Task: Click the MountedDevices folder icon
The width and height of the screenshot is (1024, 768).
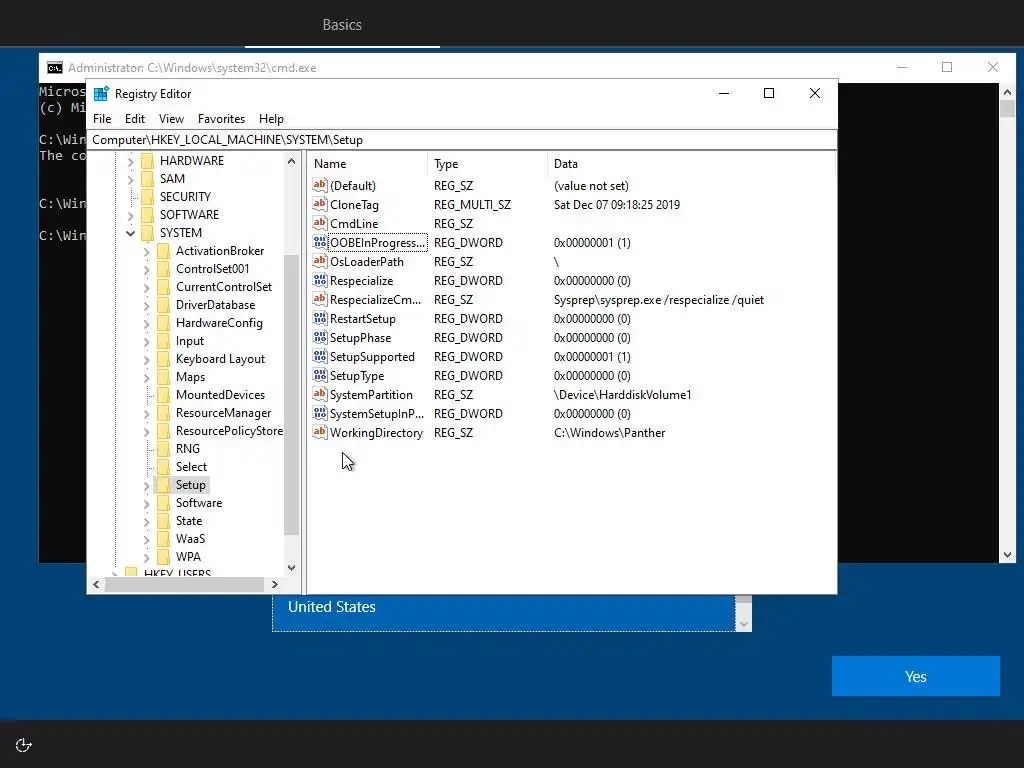Action: tap(163, 395)
